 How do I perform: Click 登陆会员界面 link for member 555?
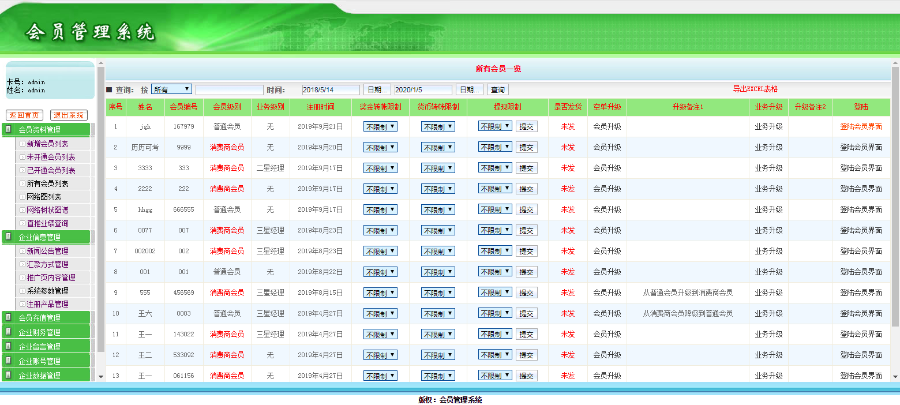tap(861, 293)
